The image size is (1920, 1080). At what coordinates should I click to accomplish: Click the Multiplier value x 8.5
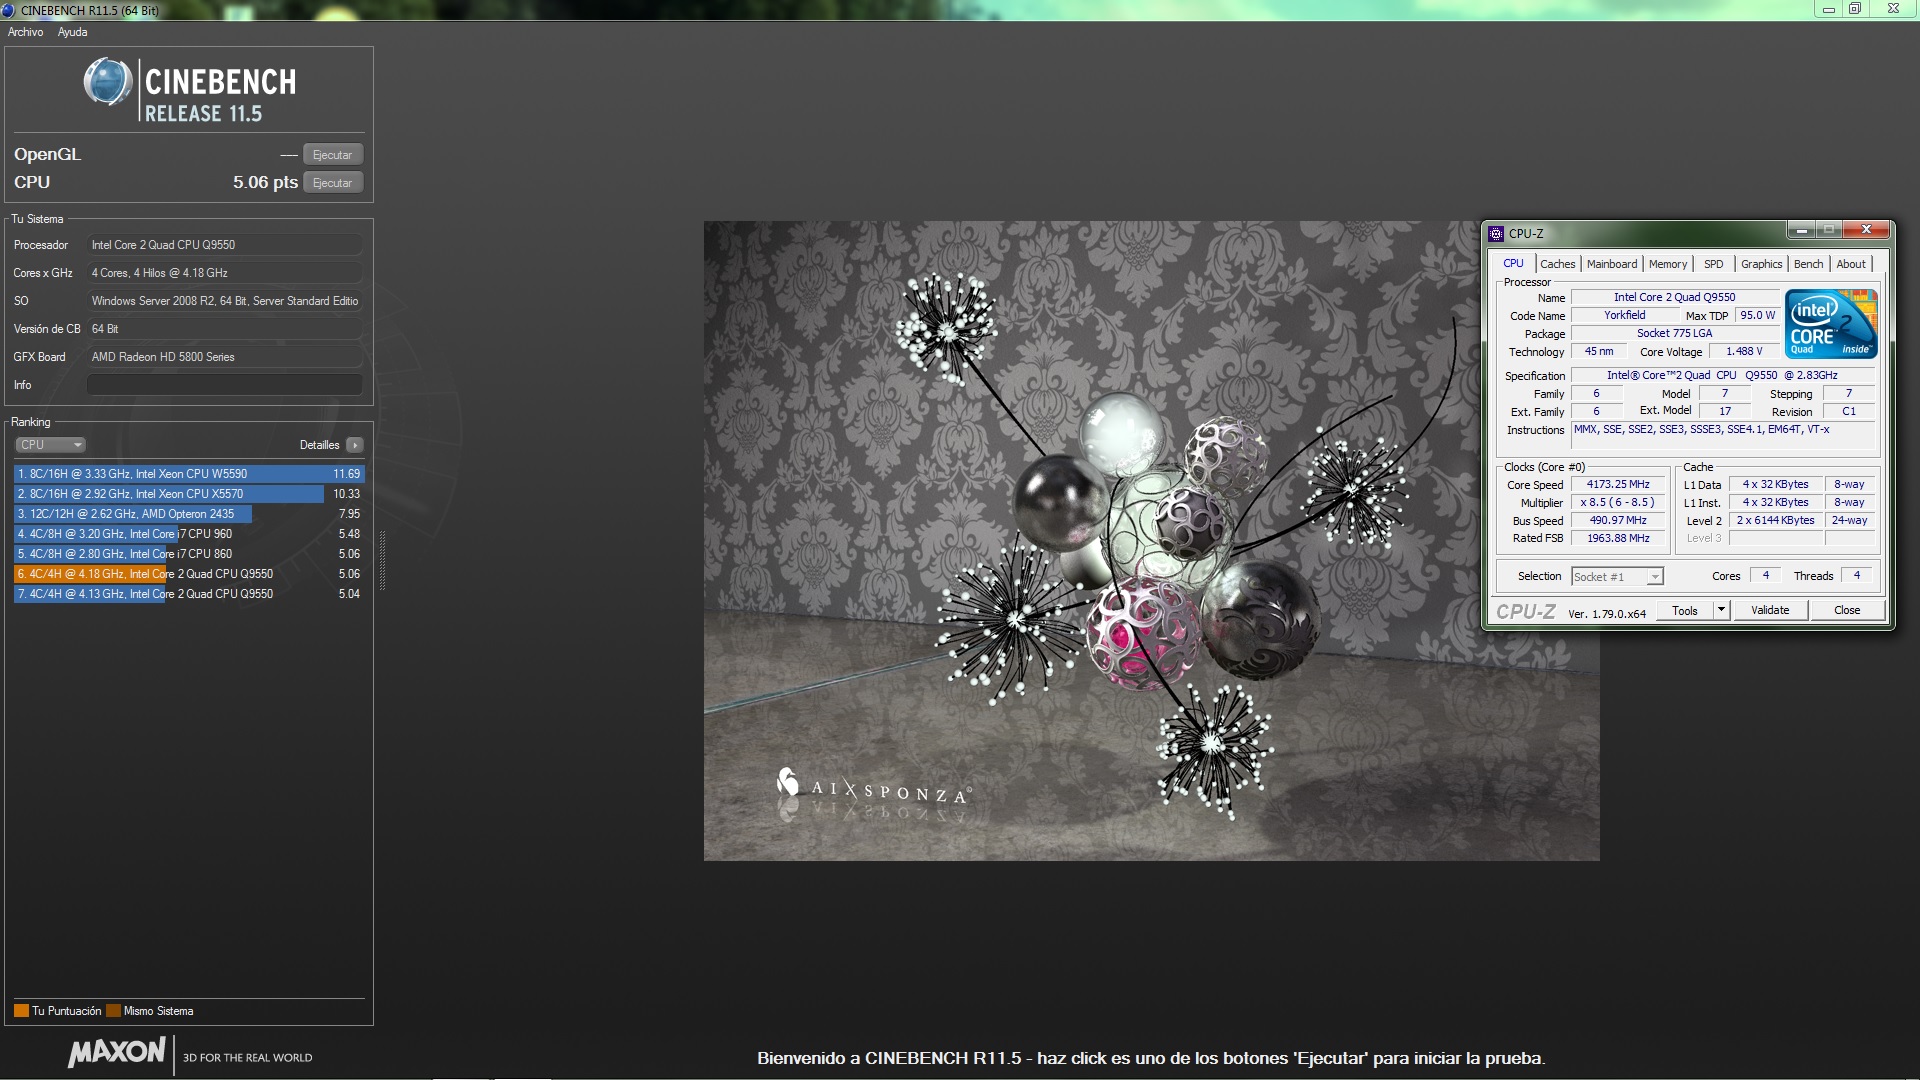pyautogui.click(x=1618, y=503)
